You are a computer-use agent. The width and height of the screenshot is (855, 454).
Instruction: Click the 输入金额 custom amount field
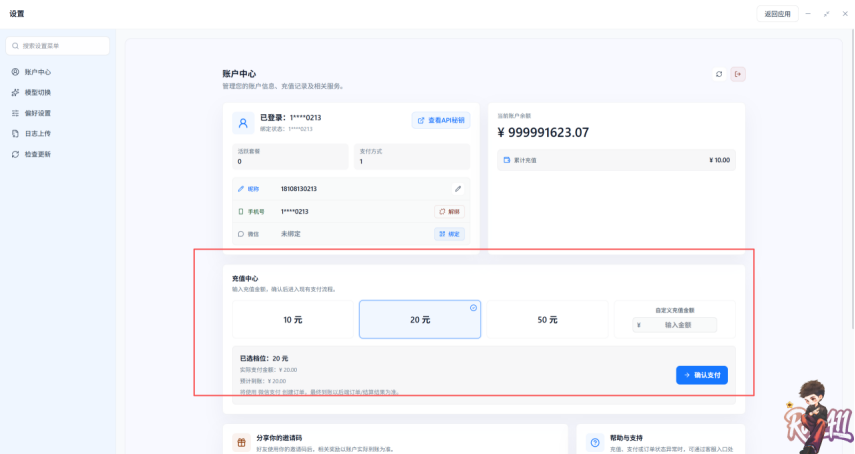[x=675, y=325]
